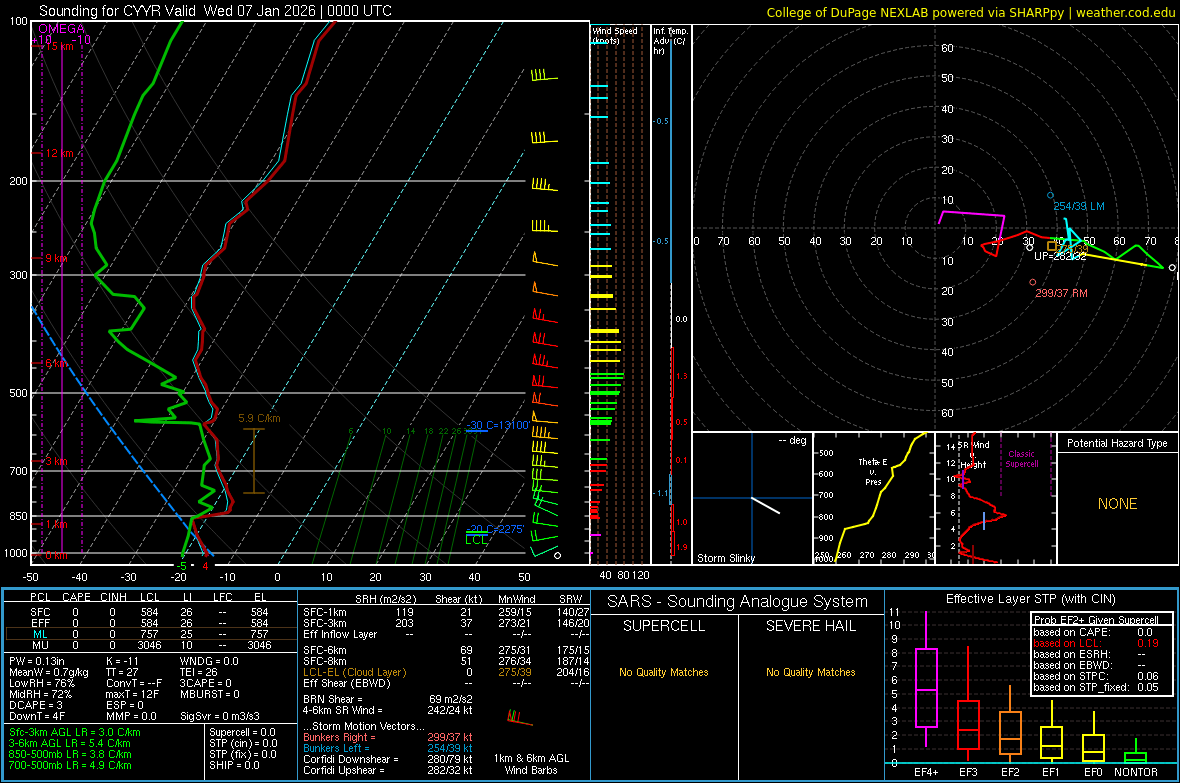Click the magenta EF4+ box plot
This screenshot has width=1180, height=783.
click(x=926, y=678)
